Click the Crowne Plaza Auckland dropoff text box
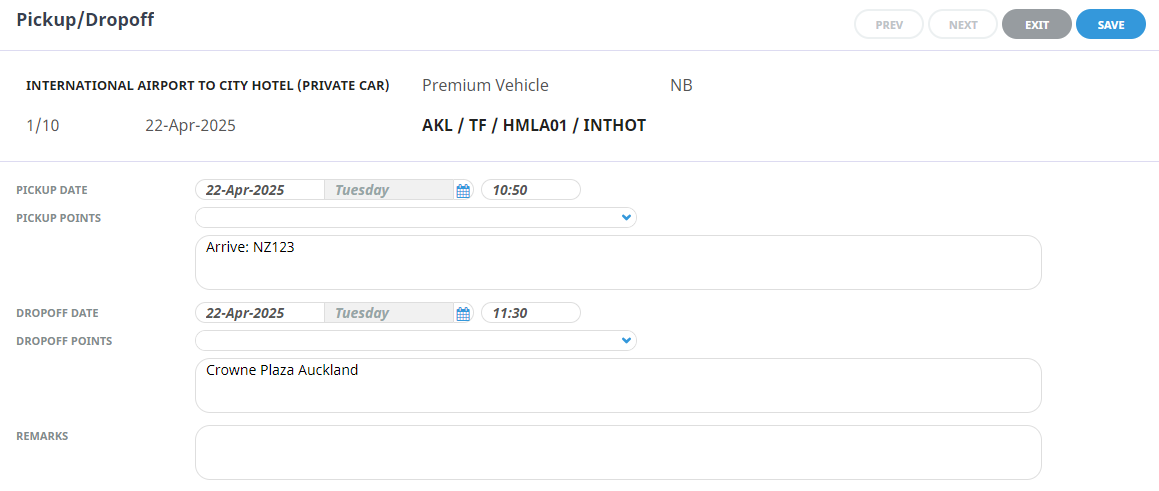The height and width of the screenshot is (491, 1159). 617,385
